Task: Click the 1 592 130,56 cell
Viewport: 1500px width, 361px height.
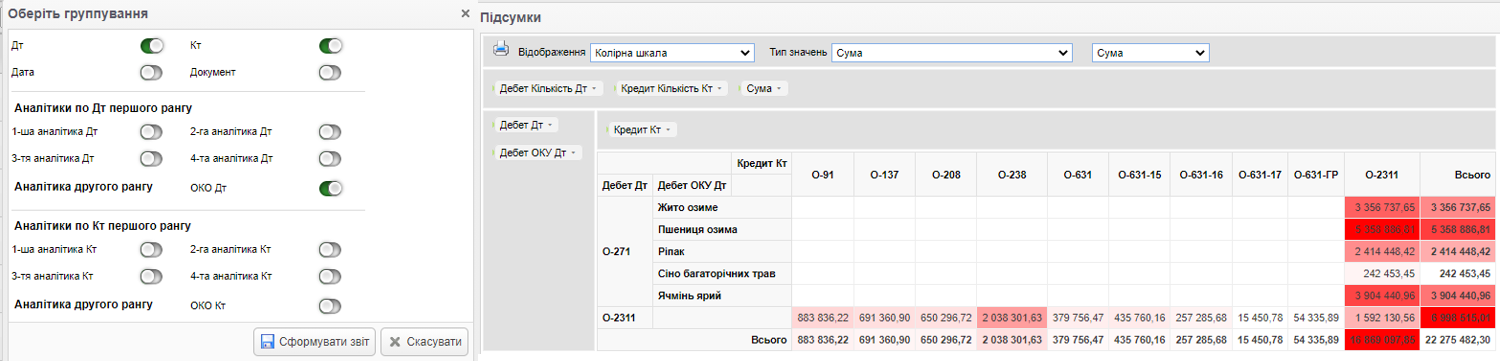Action: pyautogui.click(x=1382, y=317)
